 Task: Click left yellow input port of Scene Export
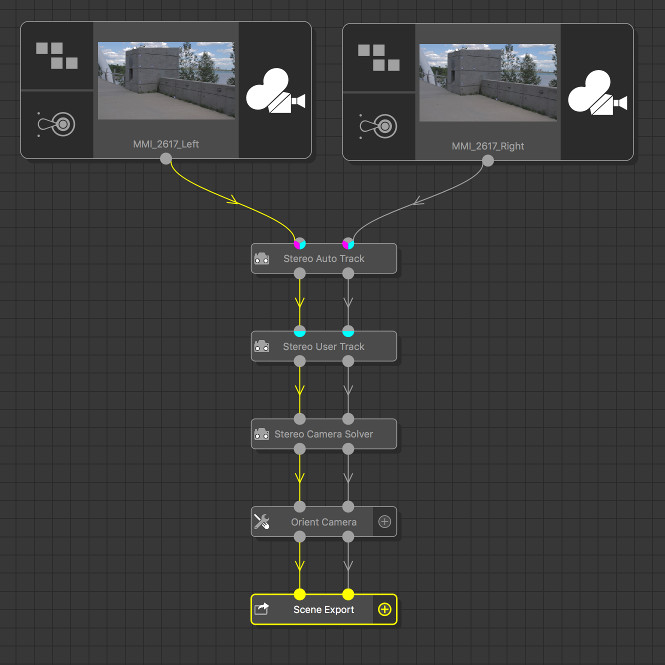(x=300, y=595)
